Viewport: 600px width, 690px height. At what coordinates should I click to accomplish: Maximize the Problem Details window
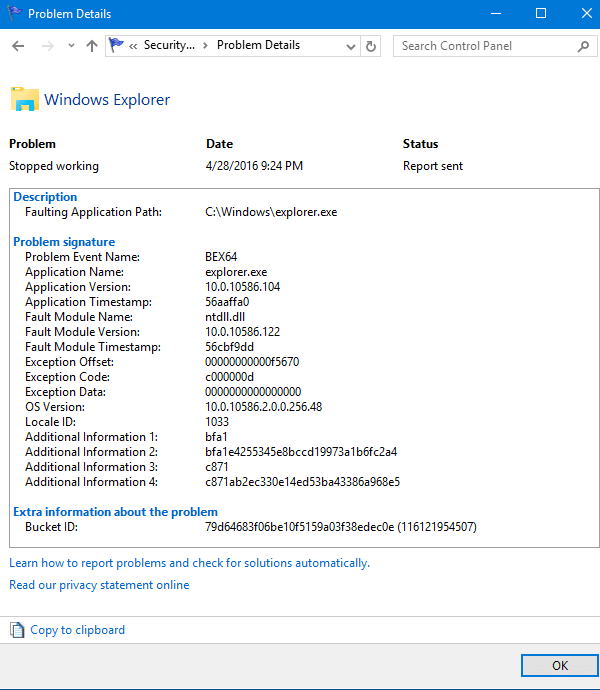click(541, 13)
